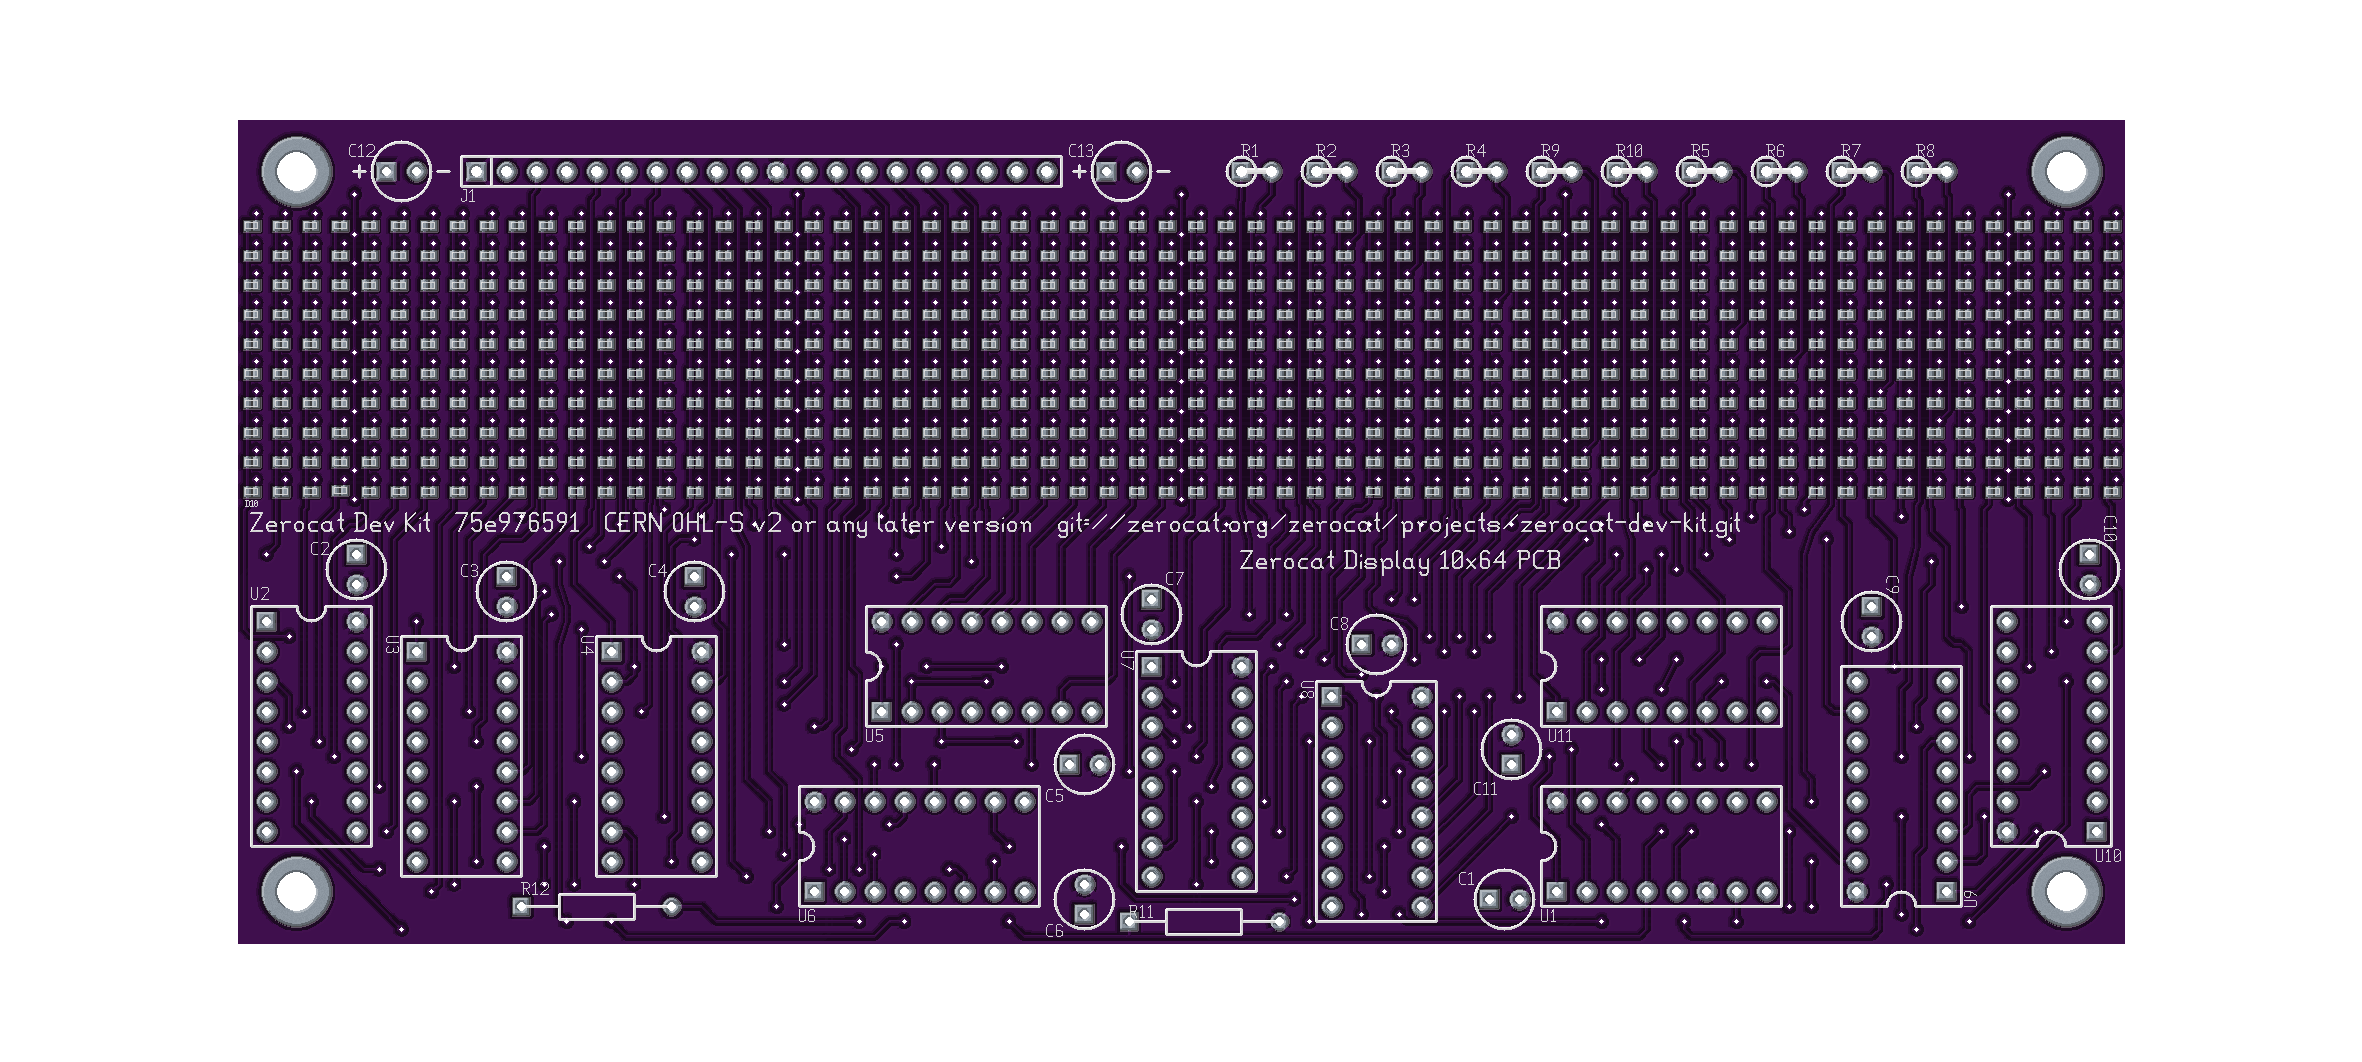Click the U1 chip label
Screen dimensions: 2362x1062
[1548, 916]
